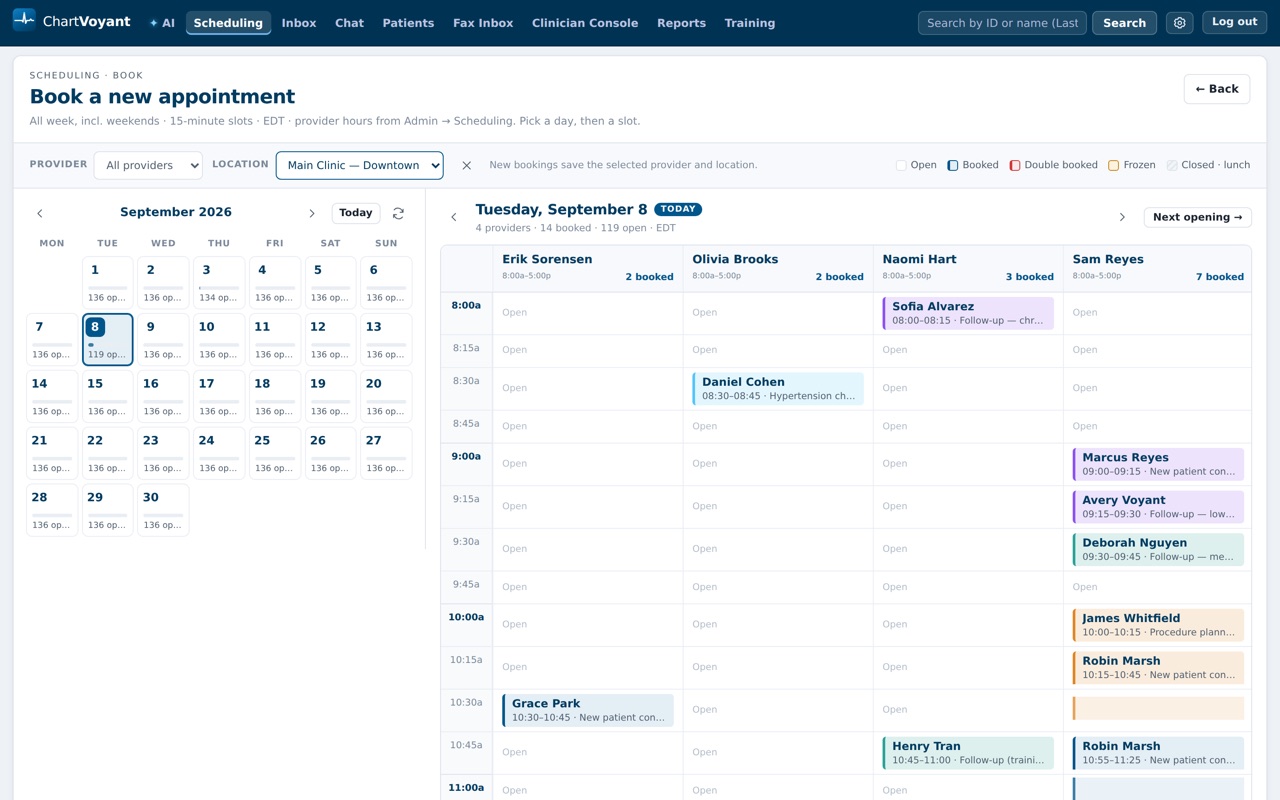Click the Frozen legend swatch
The width and height of the screenshot is (1280, 800).
coord(1113,165)
